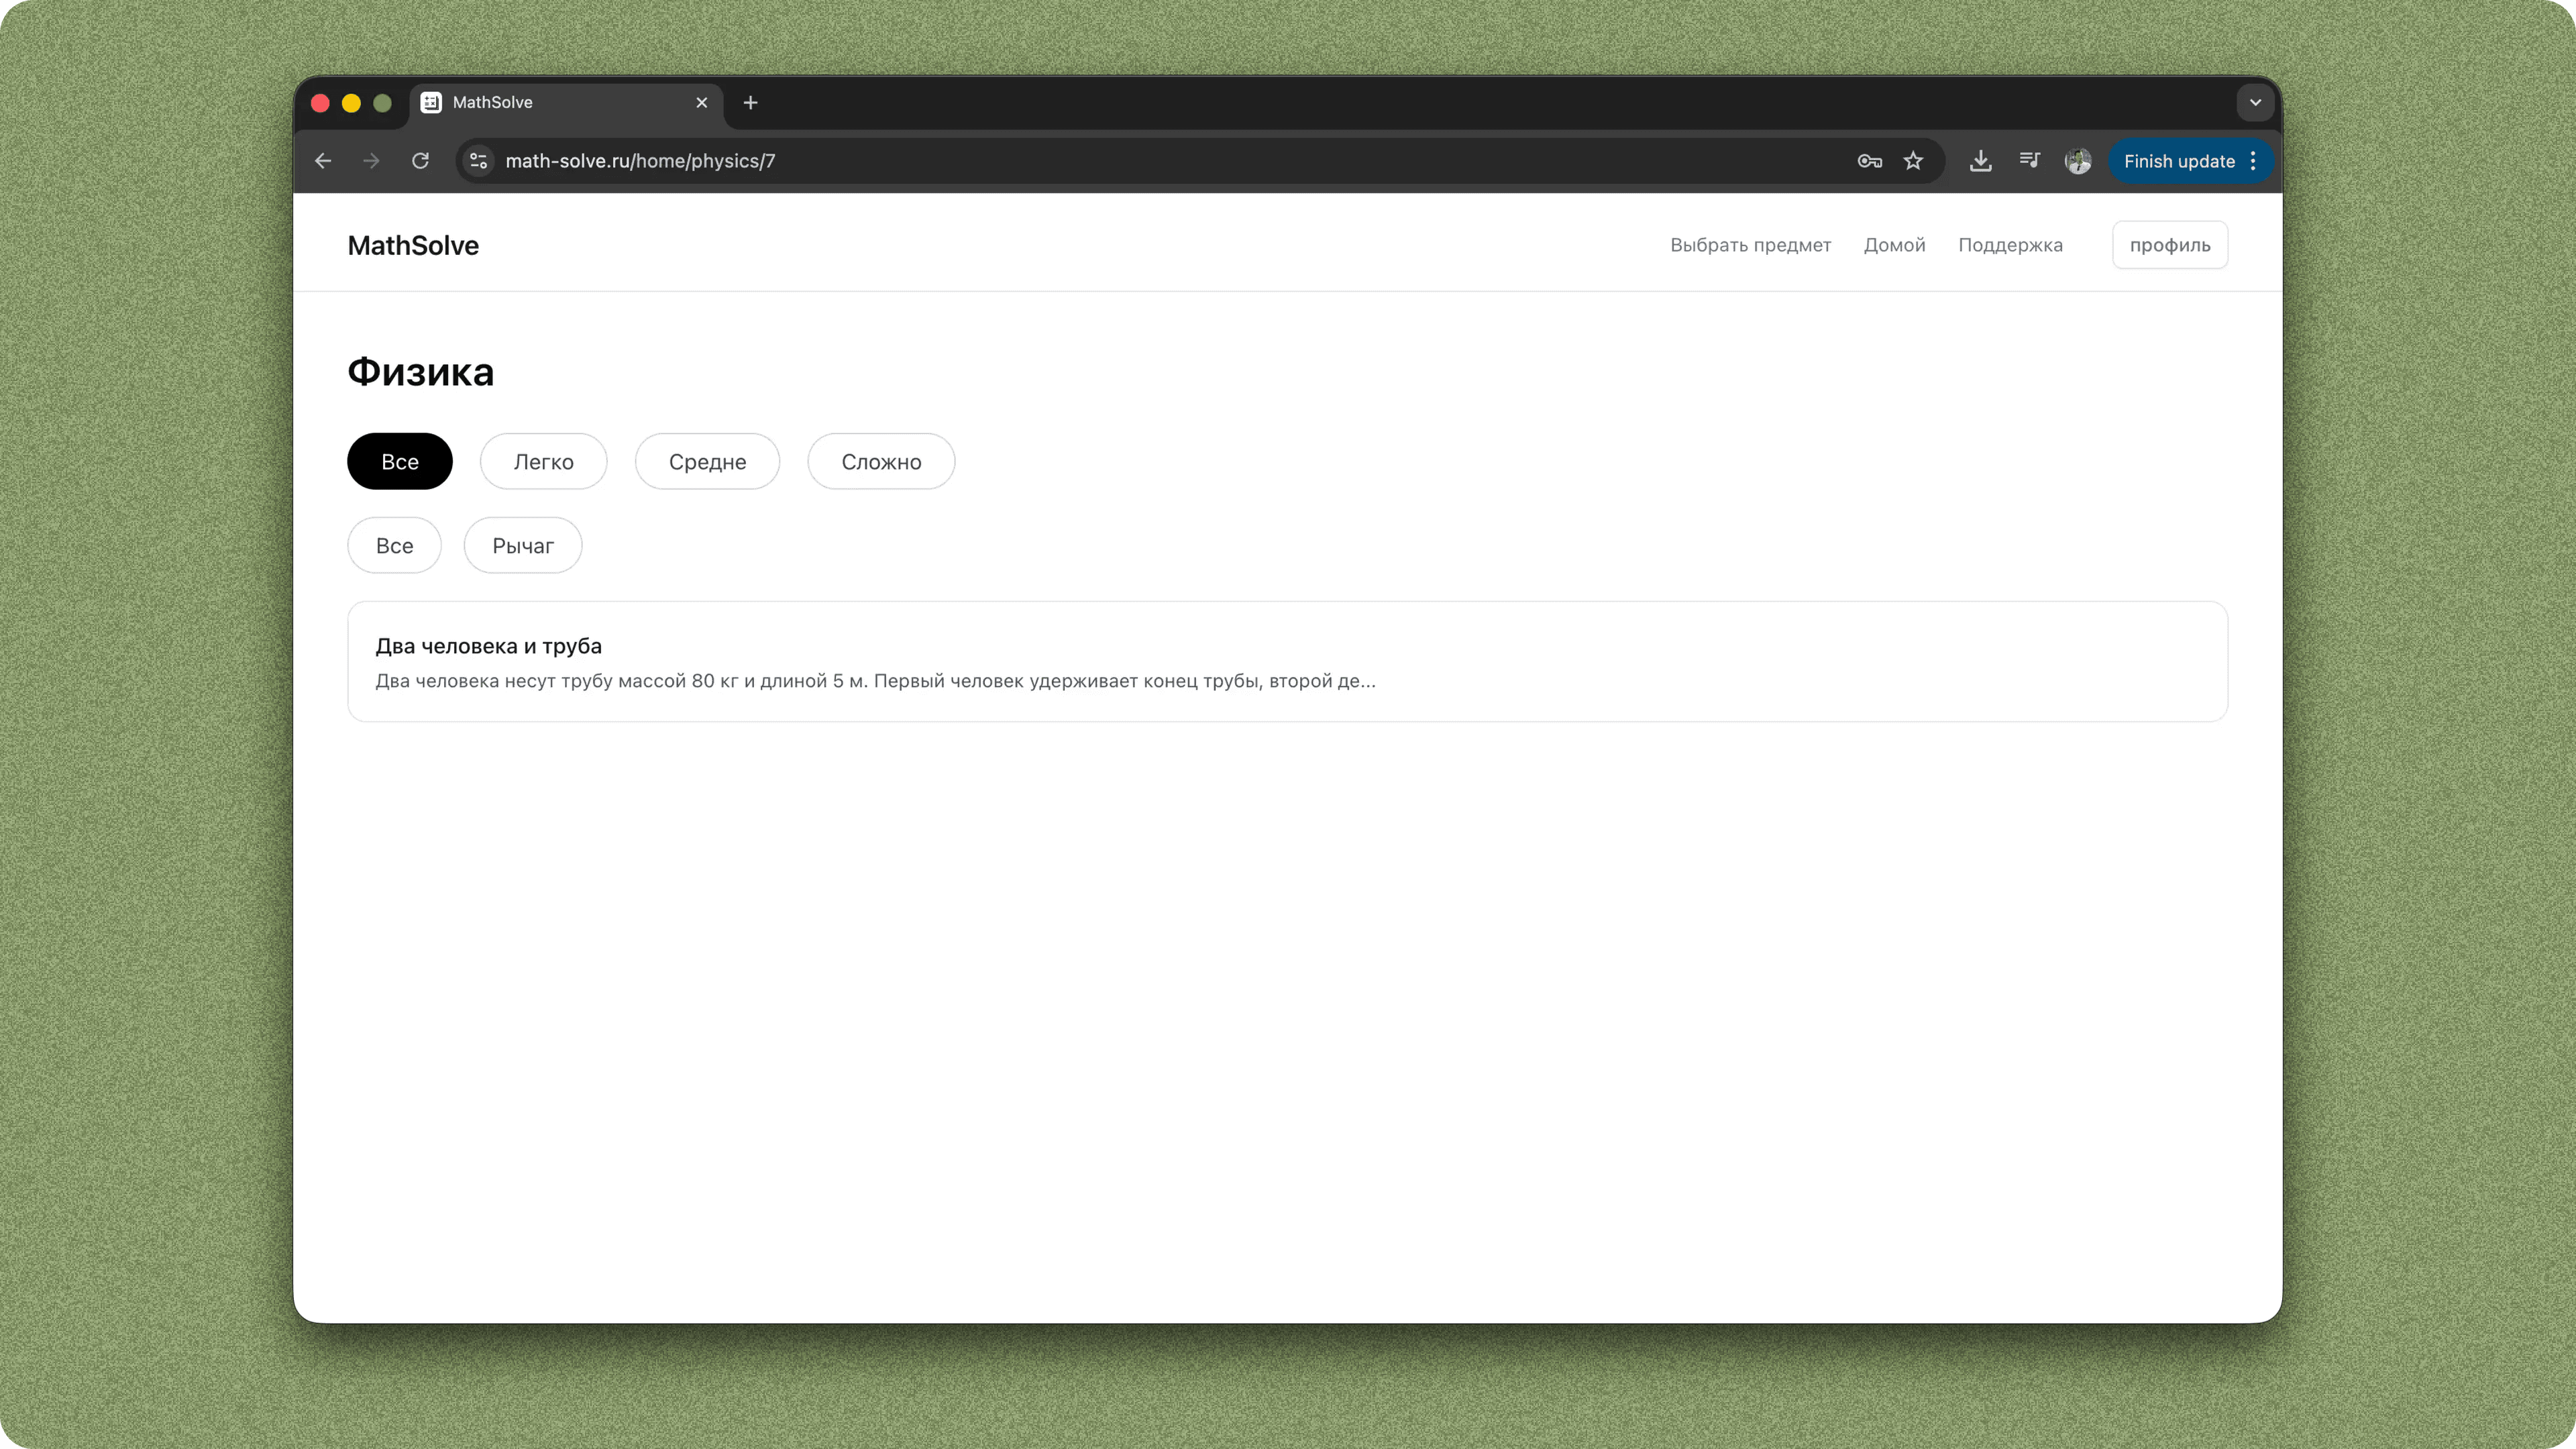
Task: Click the browser back arrow
Action: pos(323,161)
